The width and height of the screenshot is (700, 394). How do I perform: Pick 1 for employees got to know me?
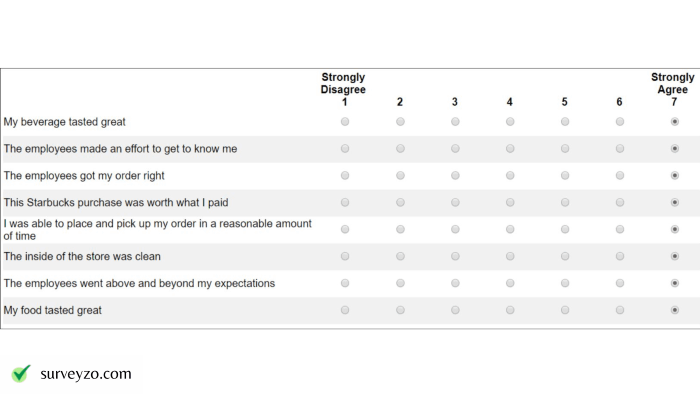point(345,149)
